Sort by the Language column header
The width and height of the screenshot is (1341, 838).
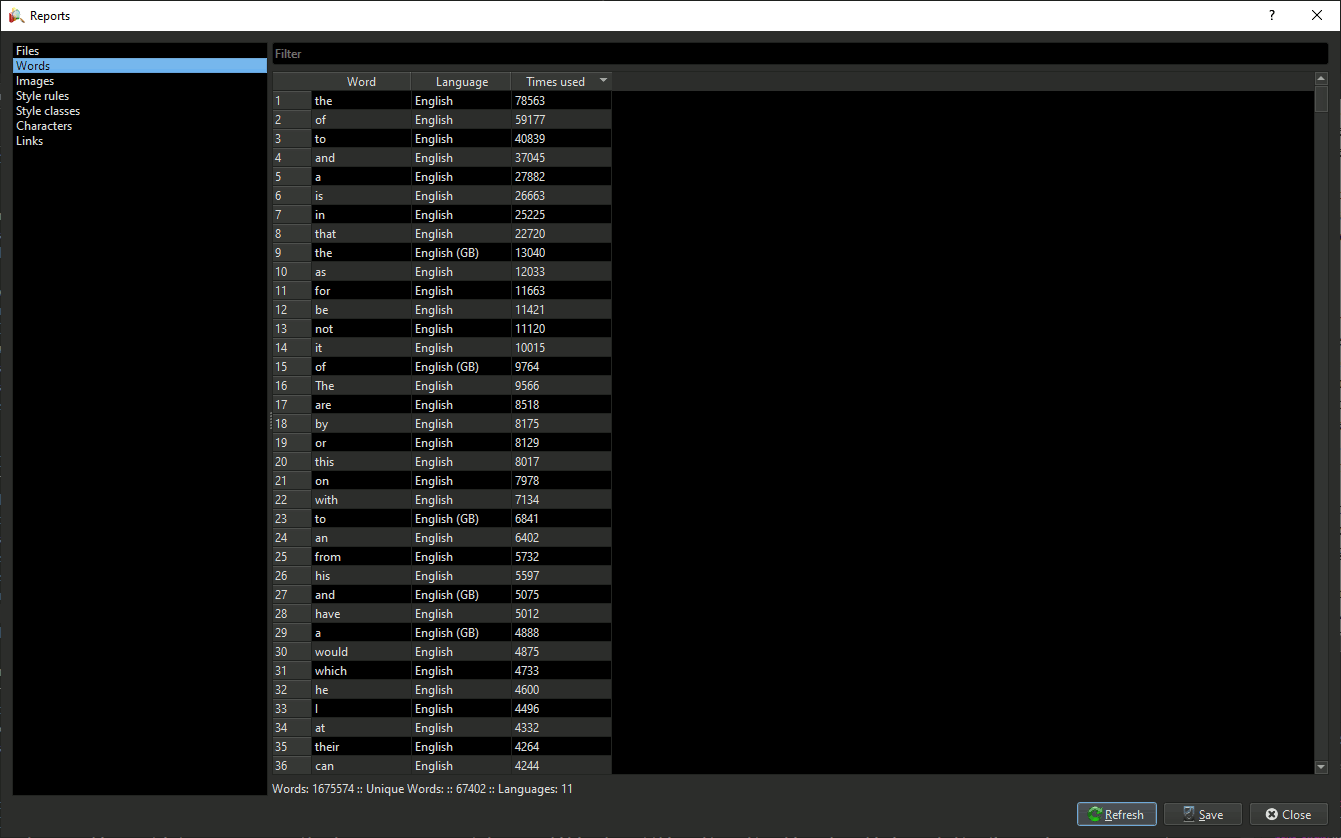tap(462, 82)
